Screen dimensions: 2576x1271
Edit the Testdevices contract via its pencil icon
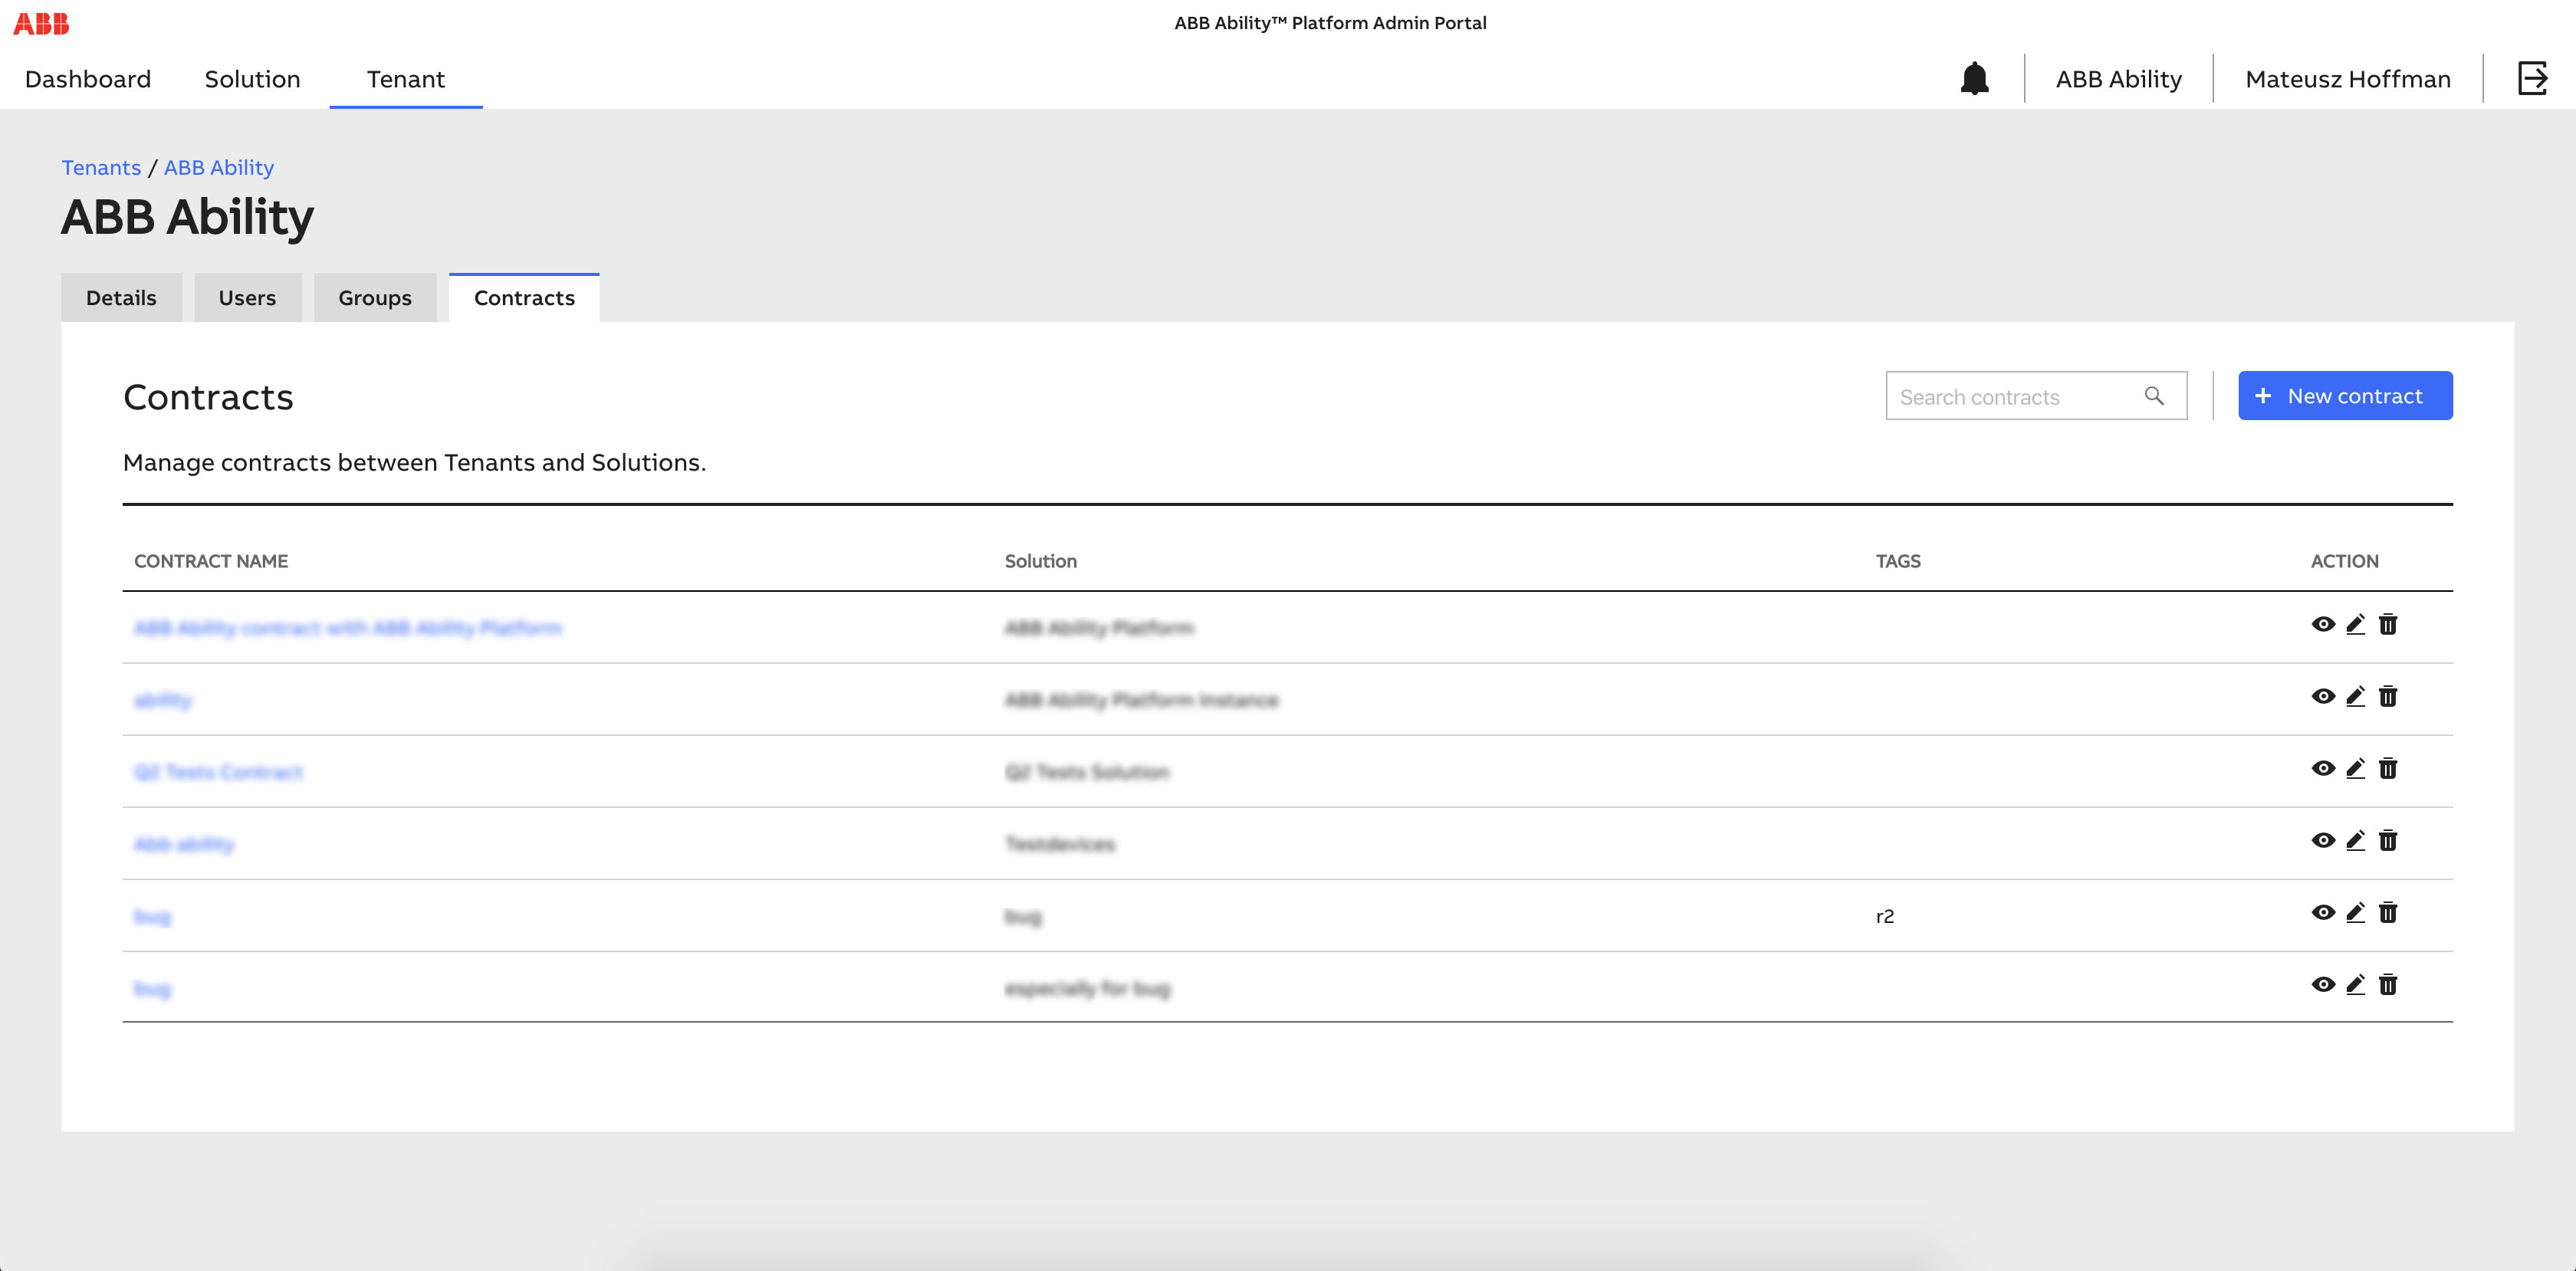pyautogui.click(x=2355, y=841)
